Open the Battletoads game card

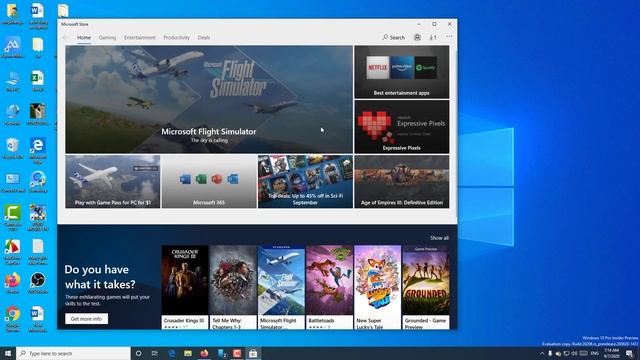click(x=329, y=287)
